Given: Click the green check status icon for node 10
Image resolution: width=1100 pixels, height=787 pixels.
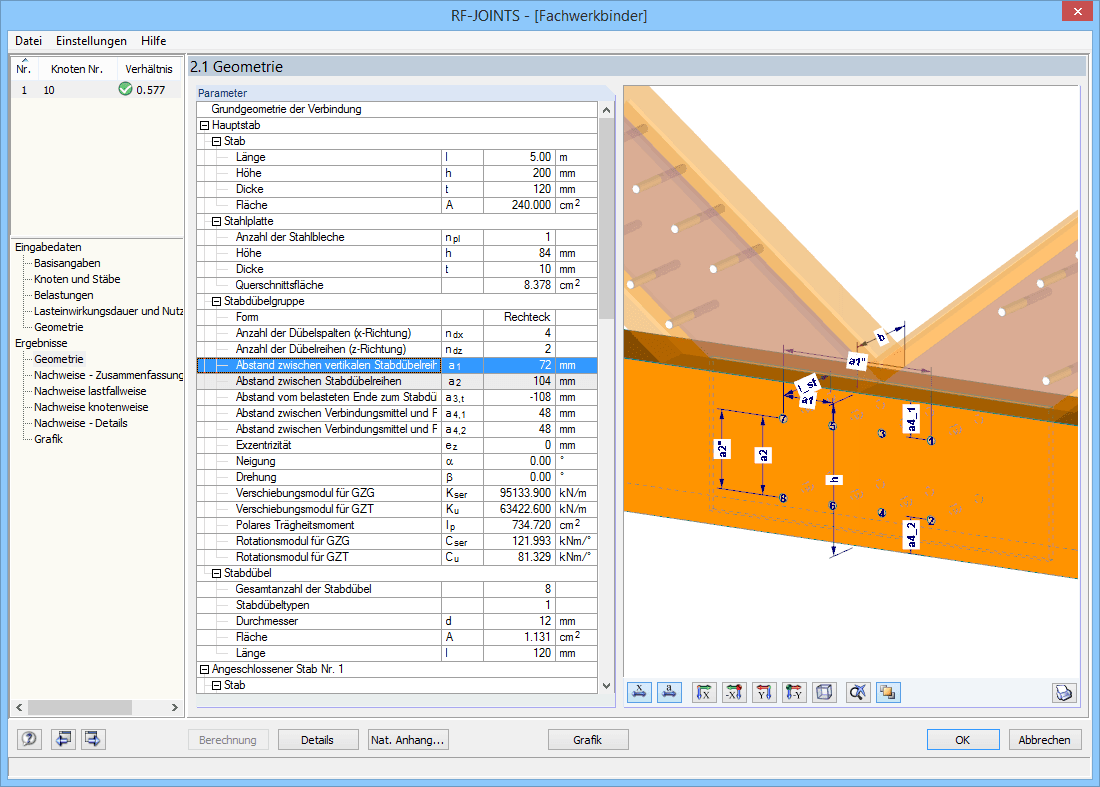Looking at the screenshot, I should coord(126,89).
